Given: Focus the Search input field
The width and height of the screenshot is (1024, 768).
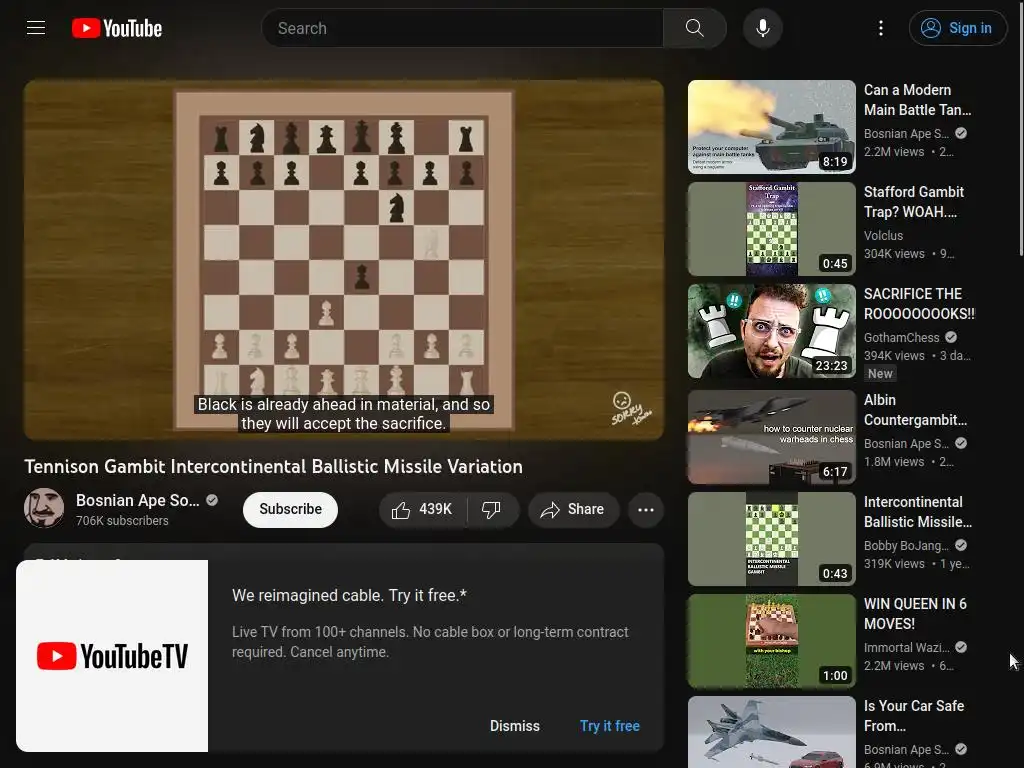Looking at the screenshot, I should (x=462, y=28).
